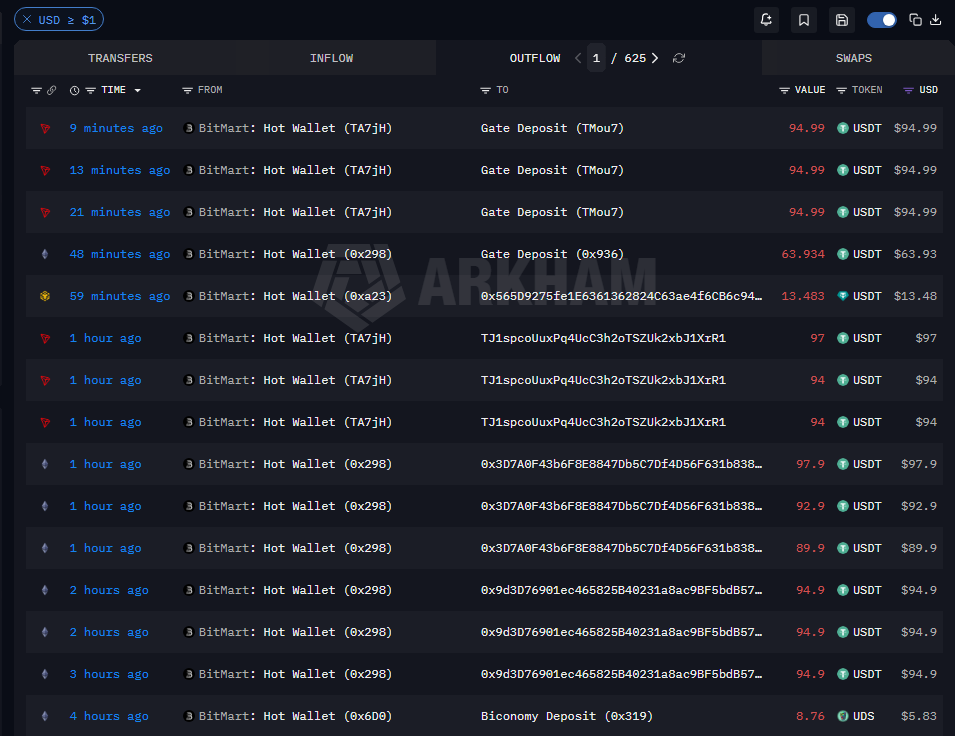This screenshot has width=955, height=736.
Task: Click Ethereum chain icon in 4 hours row
Action: coord(45,716)
